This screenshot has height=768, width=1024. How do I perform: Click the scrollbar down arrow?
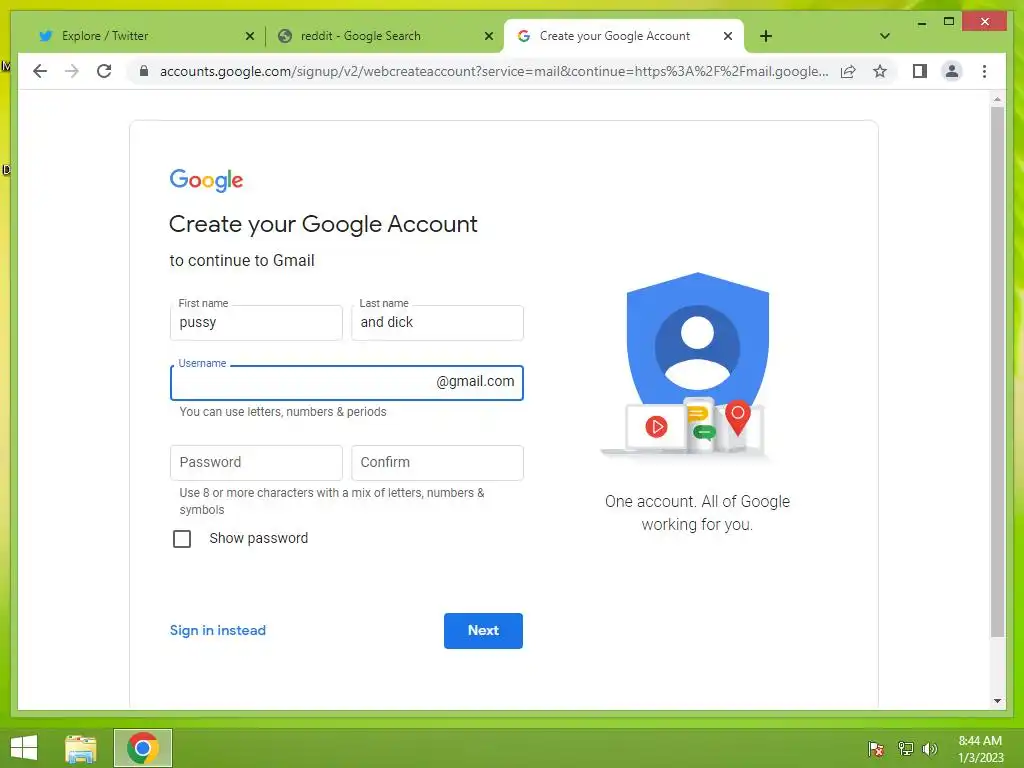pyautogui.click(x=997, y=701)
